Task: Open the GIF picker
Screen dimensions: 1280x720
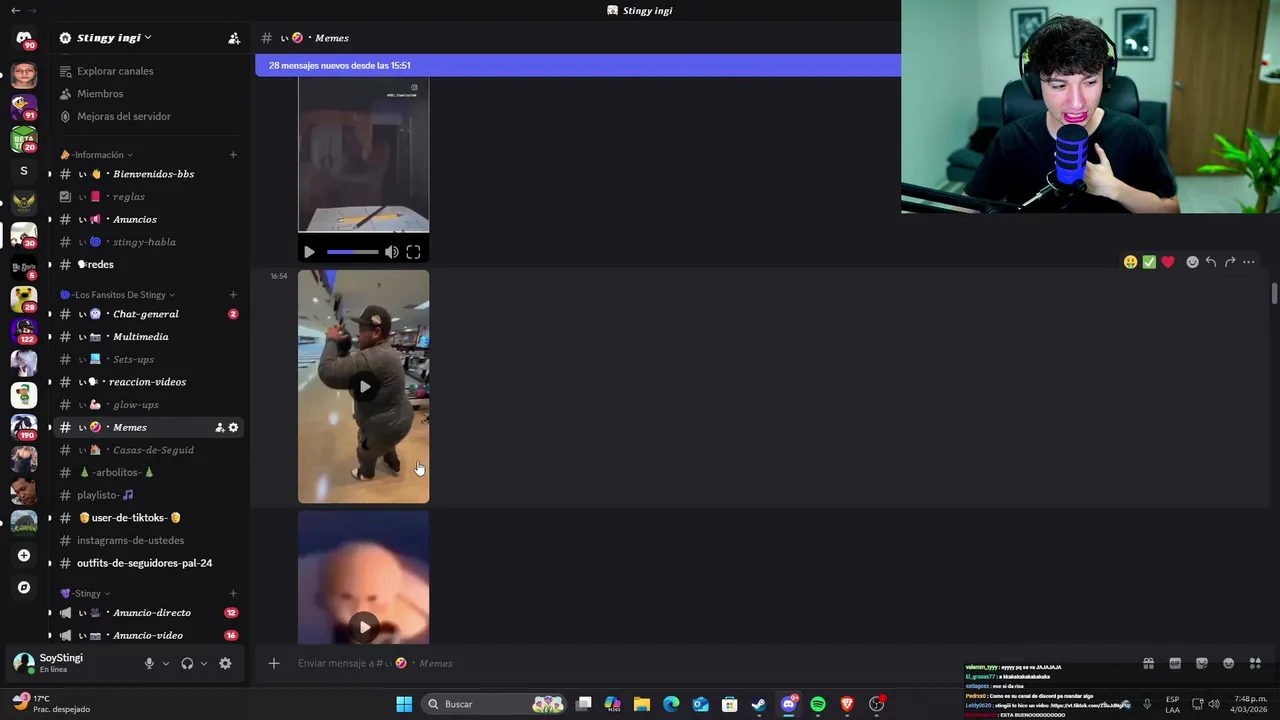Action: (1175, 663)
